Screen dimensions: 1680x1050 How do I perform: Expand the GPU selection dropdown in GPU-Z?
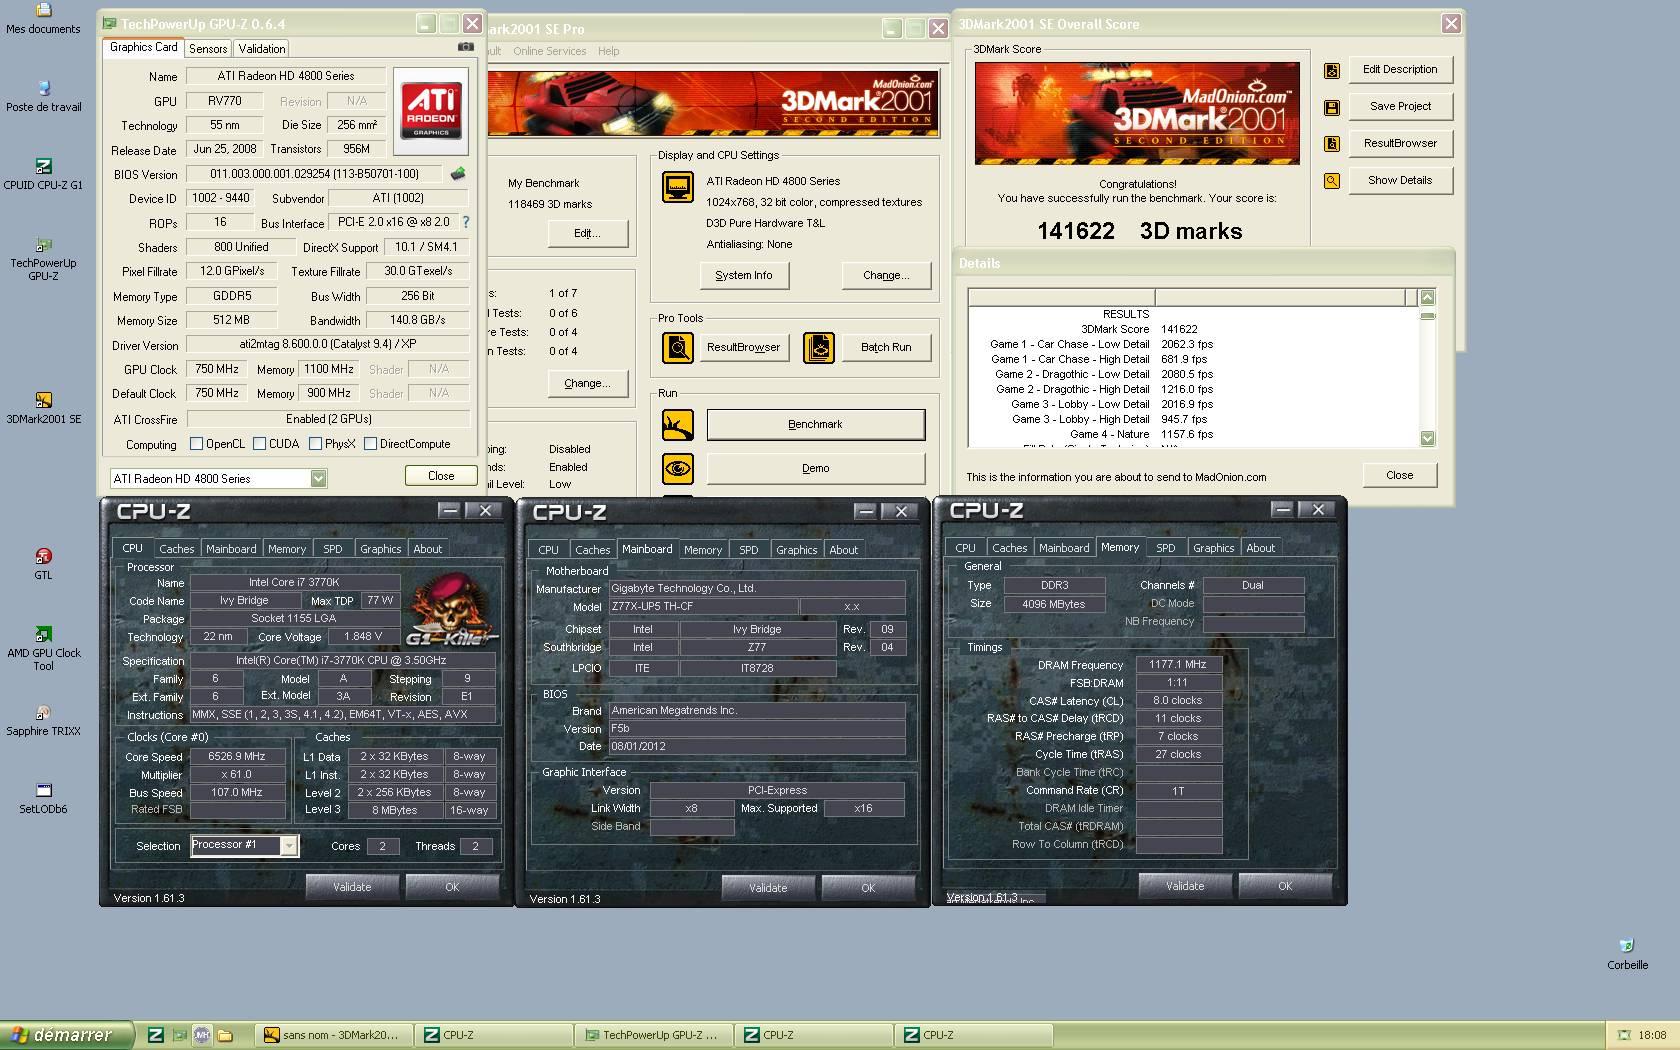pos(318,478)
